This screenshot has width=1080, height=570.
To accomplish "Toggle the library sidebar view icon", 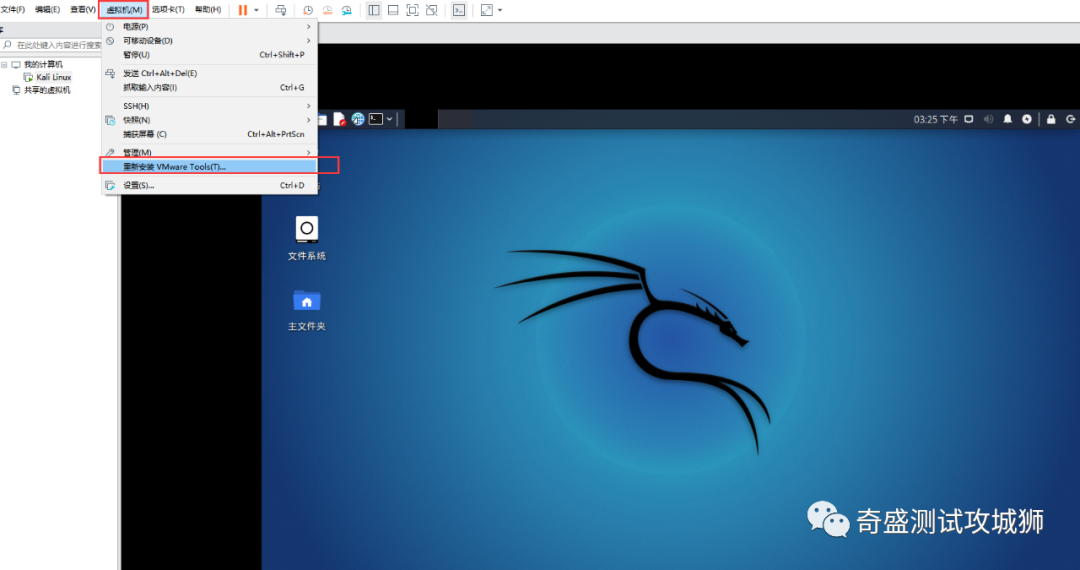I will pos(373,10).
